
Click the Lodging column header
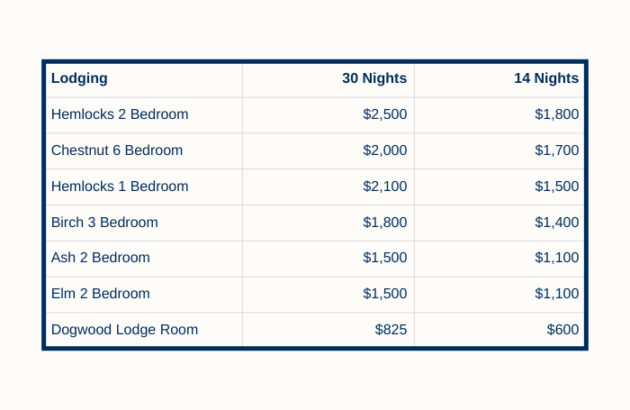pyautogui.click(x=80, y=78)
